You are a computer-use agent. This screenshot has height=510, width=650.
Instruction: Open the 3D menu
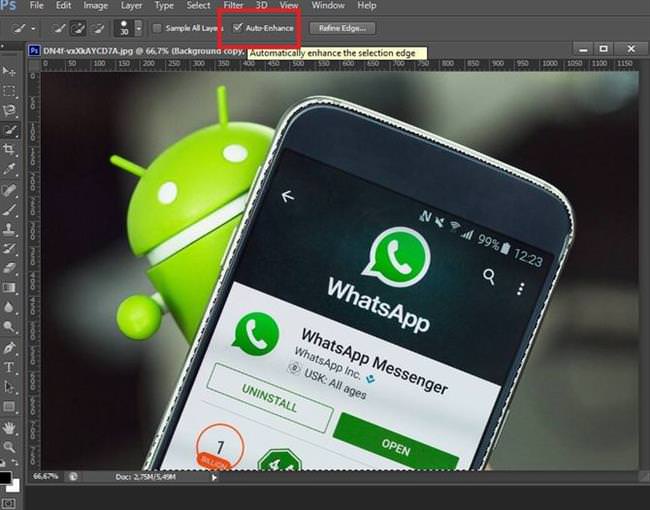point(261,5)
